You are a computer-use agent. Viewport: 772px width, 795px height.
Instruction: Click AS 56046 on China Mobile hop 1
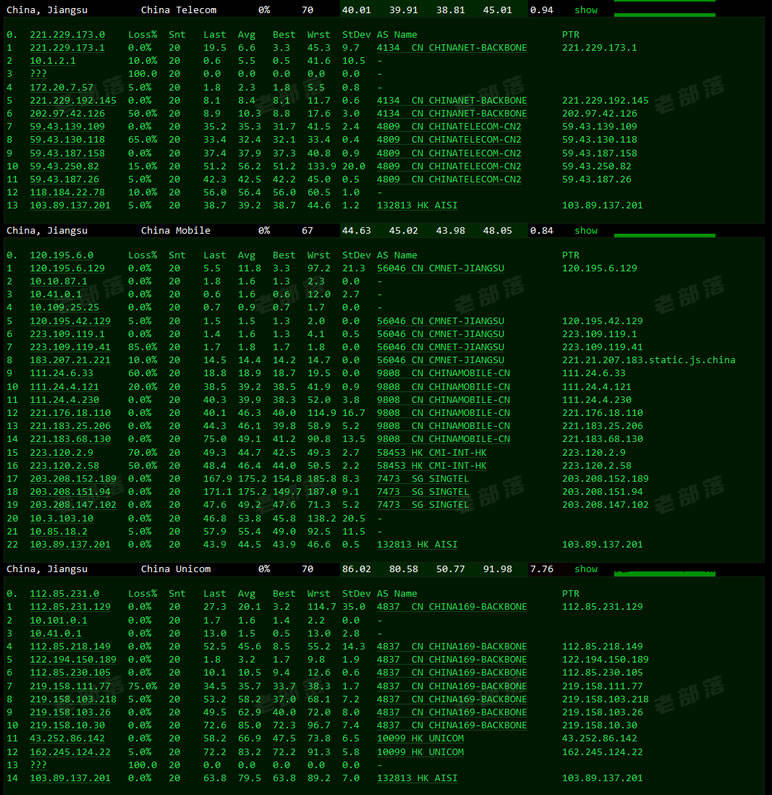tap(391, 269)
